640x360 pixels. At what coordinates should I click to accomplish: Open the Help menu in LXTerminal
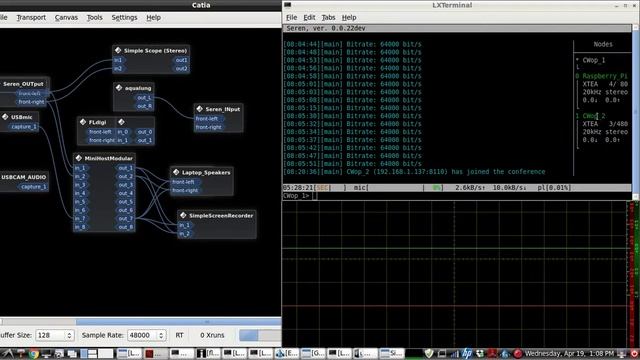pyautogui.click(x=349, y=18)
